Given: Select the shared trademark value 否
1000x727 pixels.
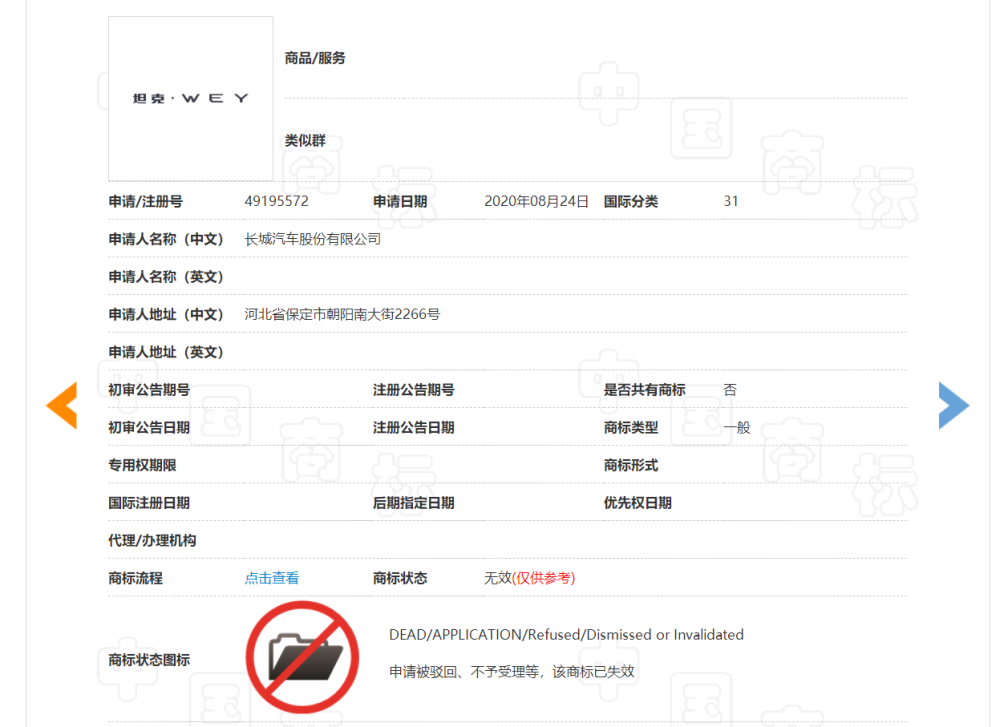Looking at the screenshot, I should [730, 390].
